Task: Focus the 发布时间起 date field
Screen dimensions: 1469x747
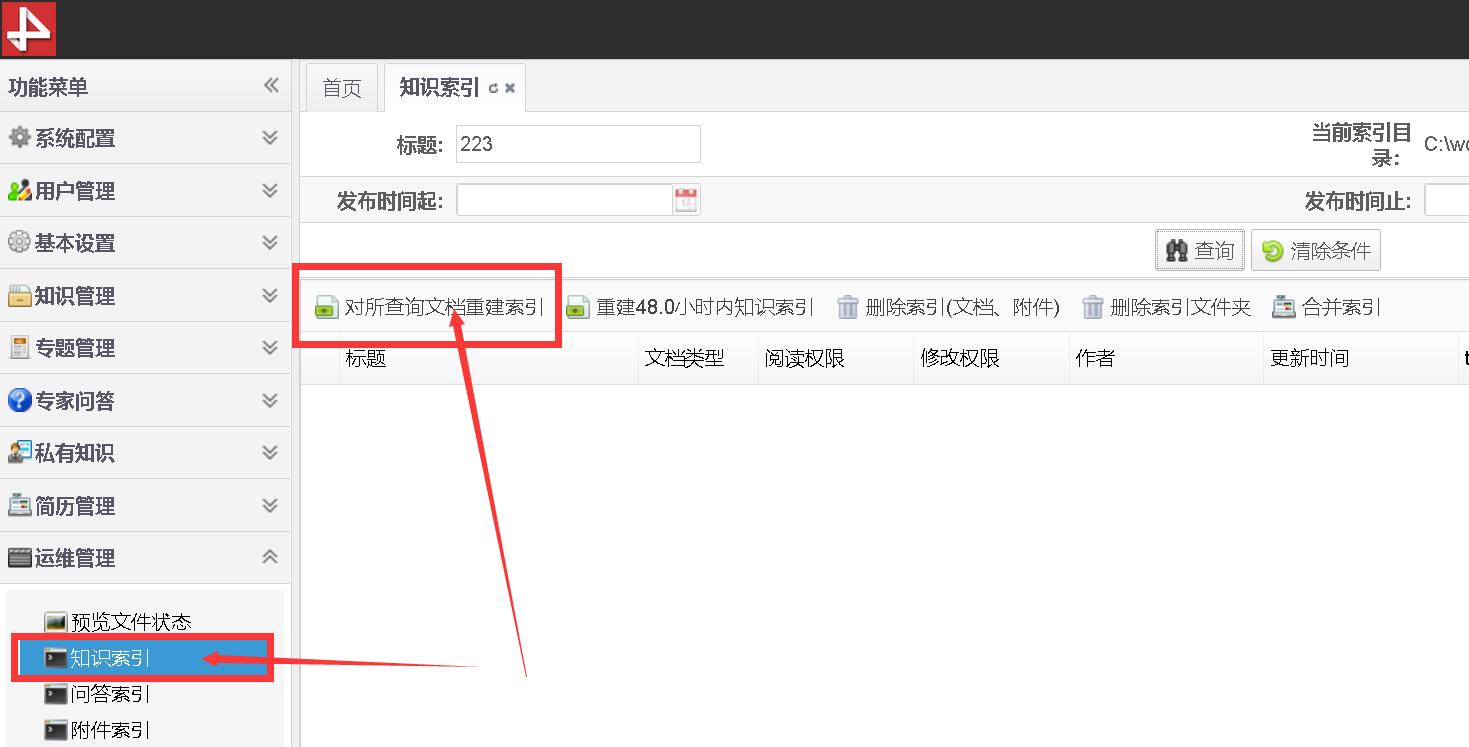Action: pos(565,200)
